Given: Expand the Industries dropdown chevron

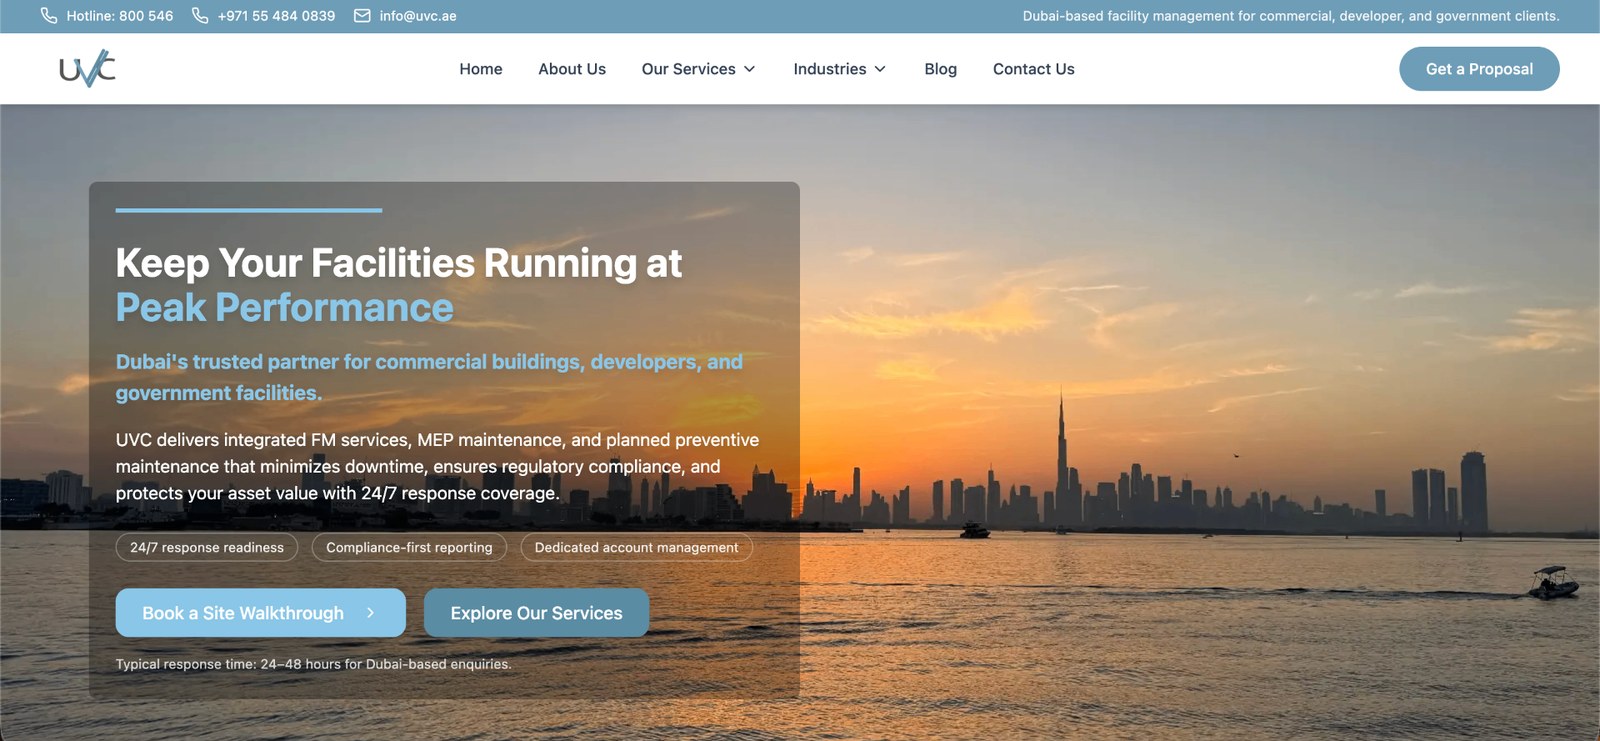Looking at the screenshot, I should pos(880,69).
